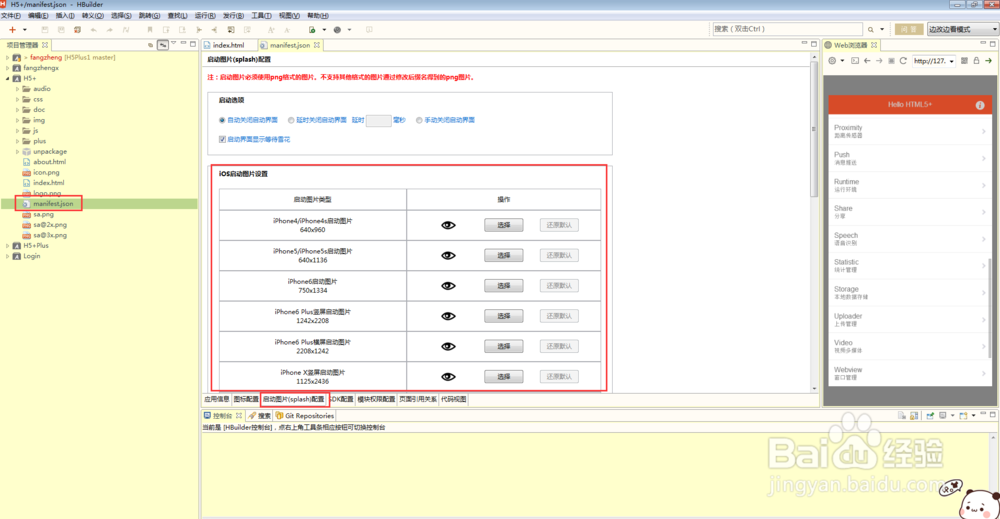
Task: Expand the fangzhengx project node
Action: point(8,68)
